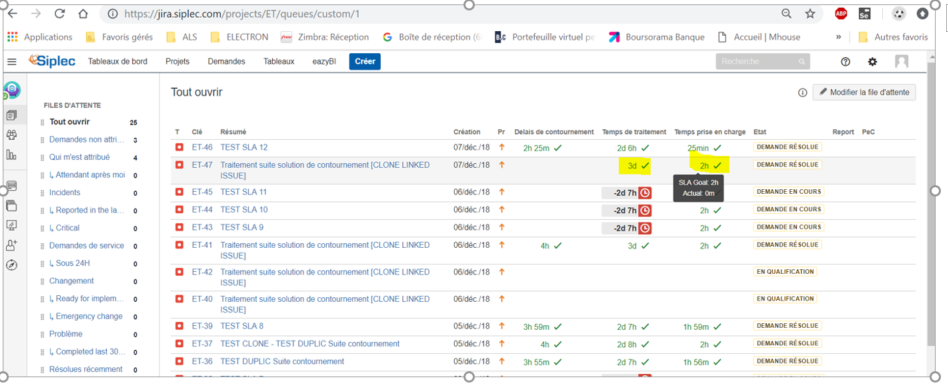Show more bookmarks via the chevron overflow

pos(839,37)
